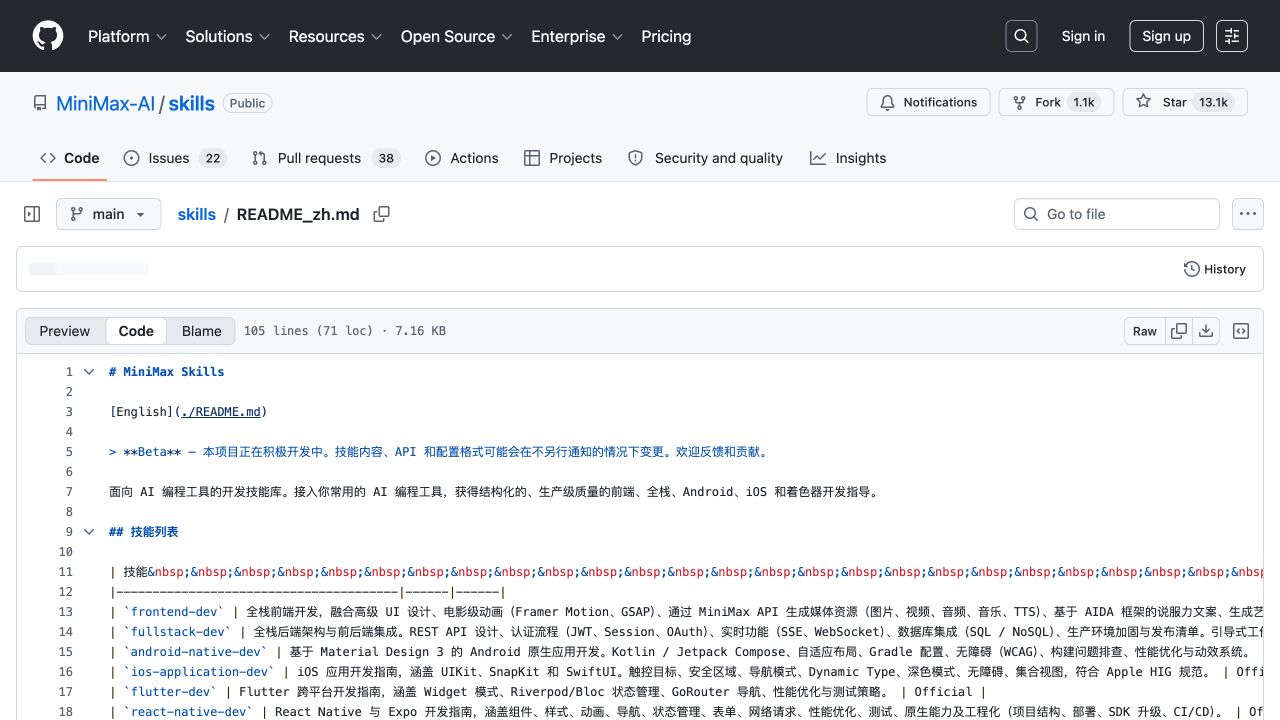The width and height of the screenshot is (1280, 720).
Task: Open the GitHub homepage logo
Action: click(x=48, y=36)
